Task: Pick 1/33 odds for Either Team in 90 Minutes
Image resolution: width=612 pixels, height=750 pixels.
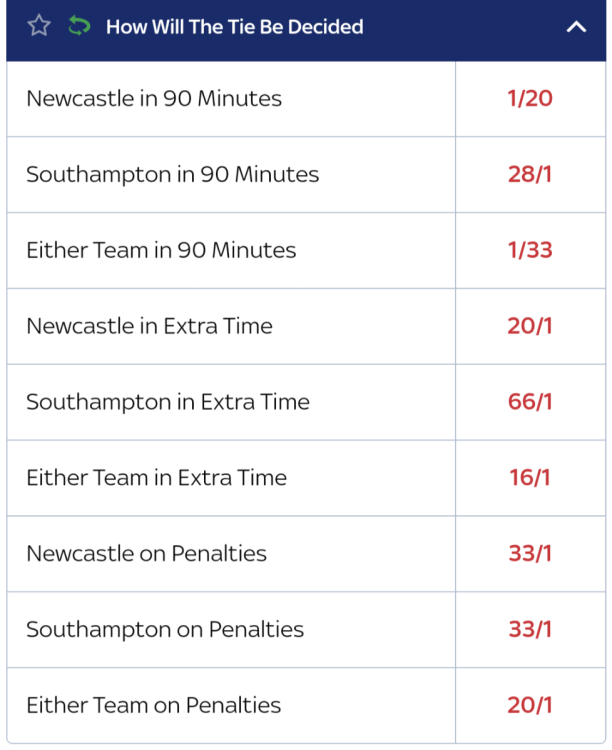Action: (x=530, y=250)
